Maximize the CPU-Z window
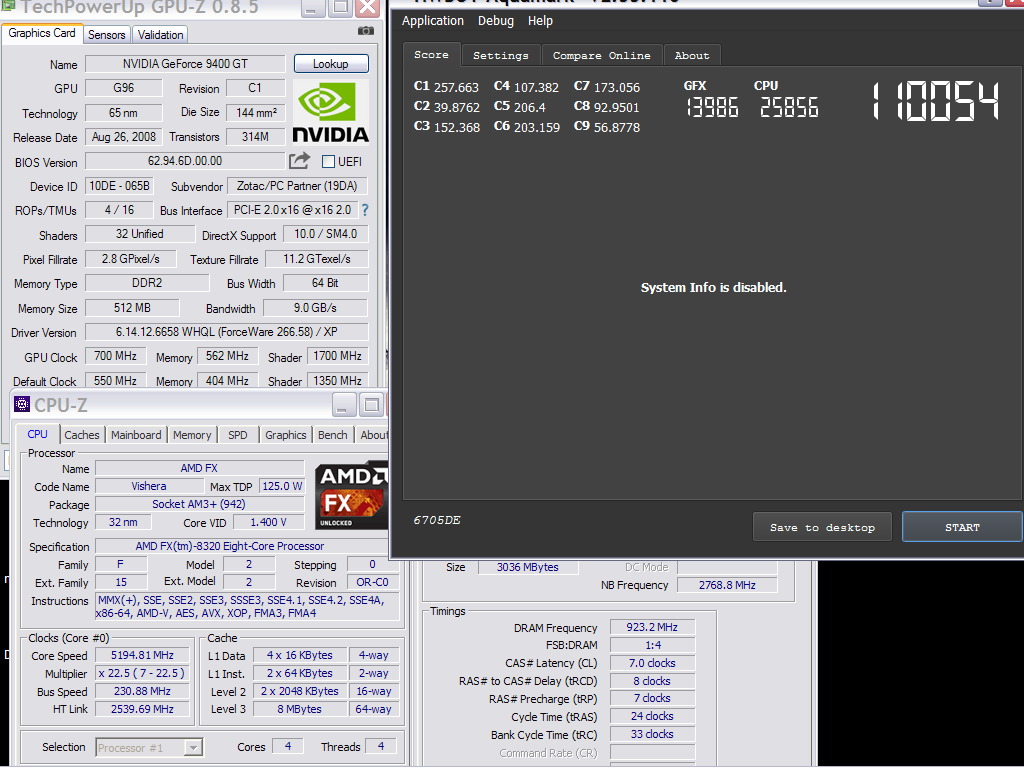This screenshot has height=768, width=1024. 371,405
